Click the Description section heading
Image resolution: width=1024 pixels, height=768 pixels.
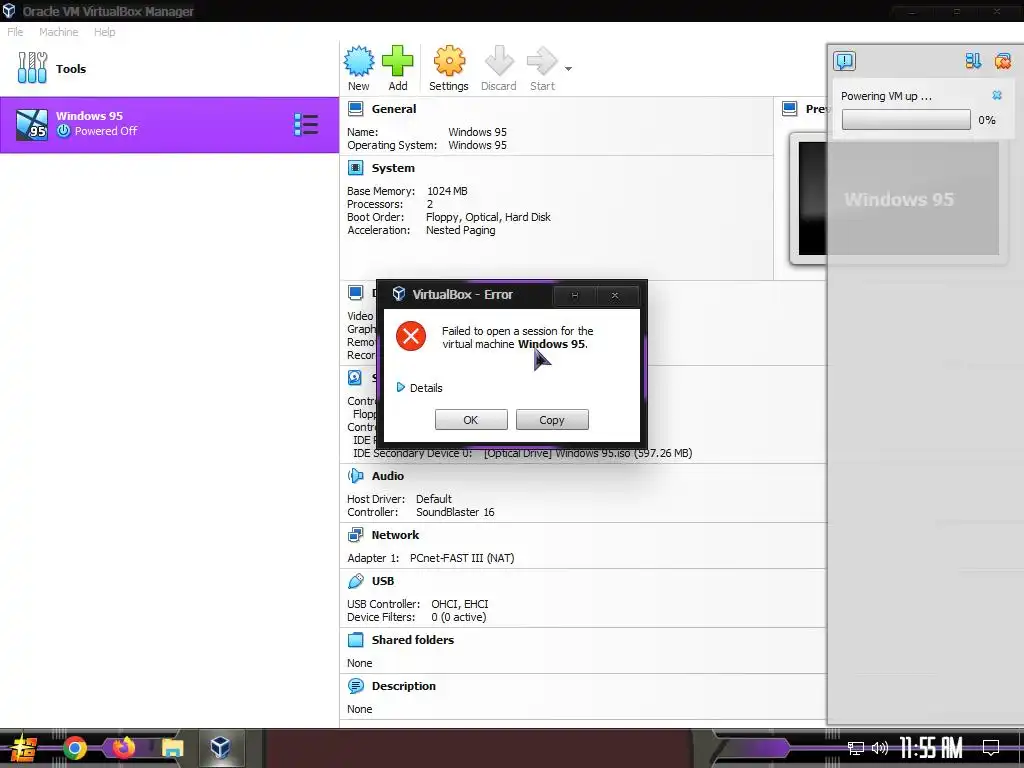click(x=404, y=686)
